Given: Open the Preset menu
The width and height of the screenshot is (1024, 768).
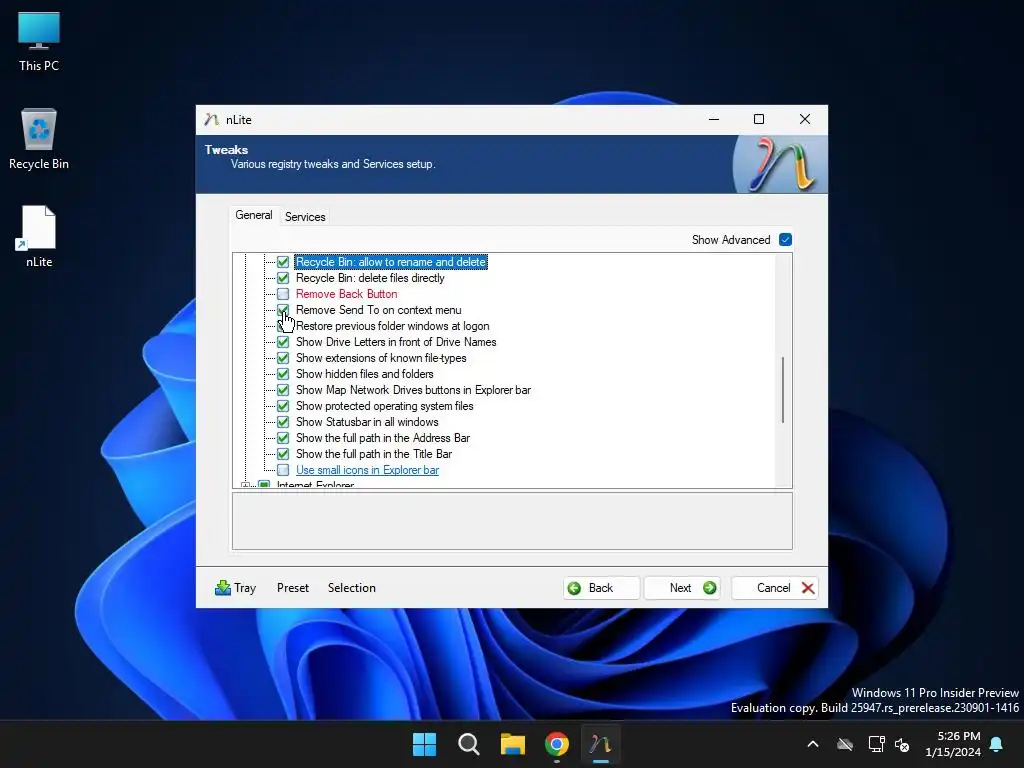Looking at the screenshot, I should coord(293,588).
